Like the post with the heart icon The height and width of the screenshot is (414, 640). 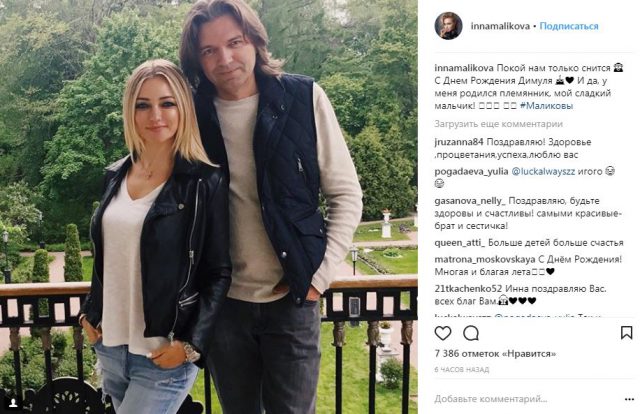(443, 334)
